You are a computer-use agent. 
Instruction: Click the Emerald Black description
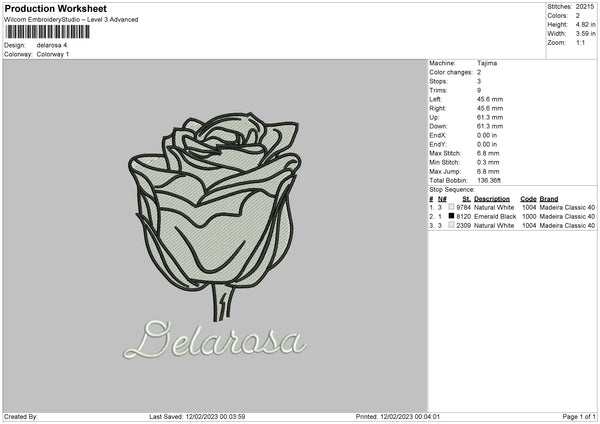click(x=495, y=217)
